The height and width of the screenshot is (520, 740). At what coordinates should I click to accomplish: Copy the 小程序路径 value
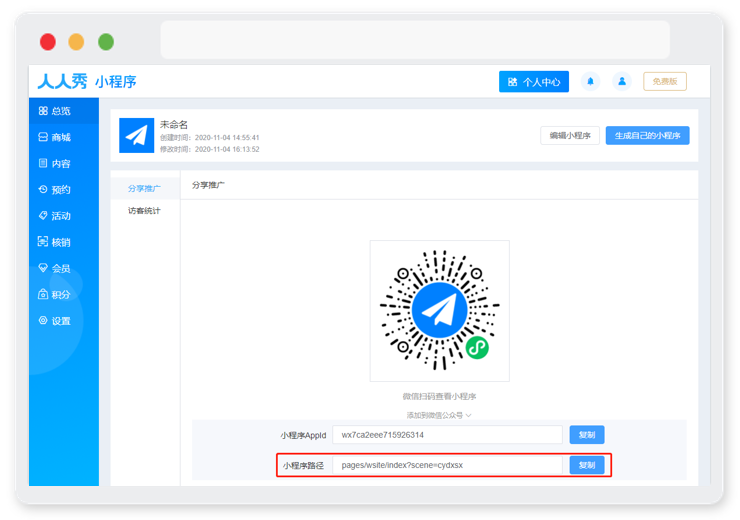(587, 465)
